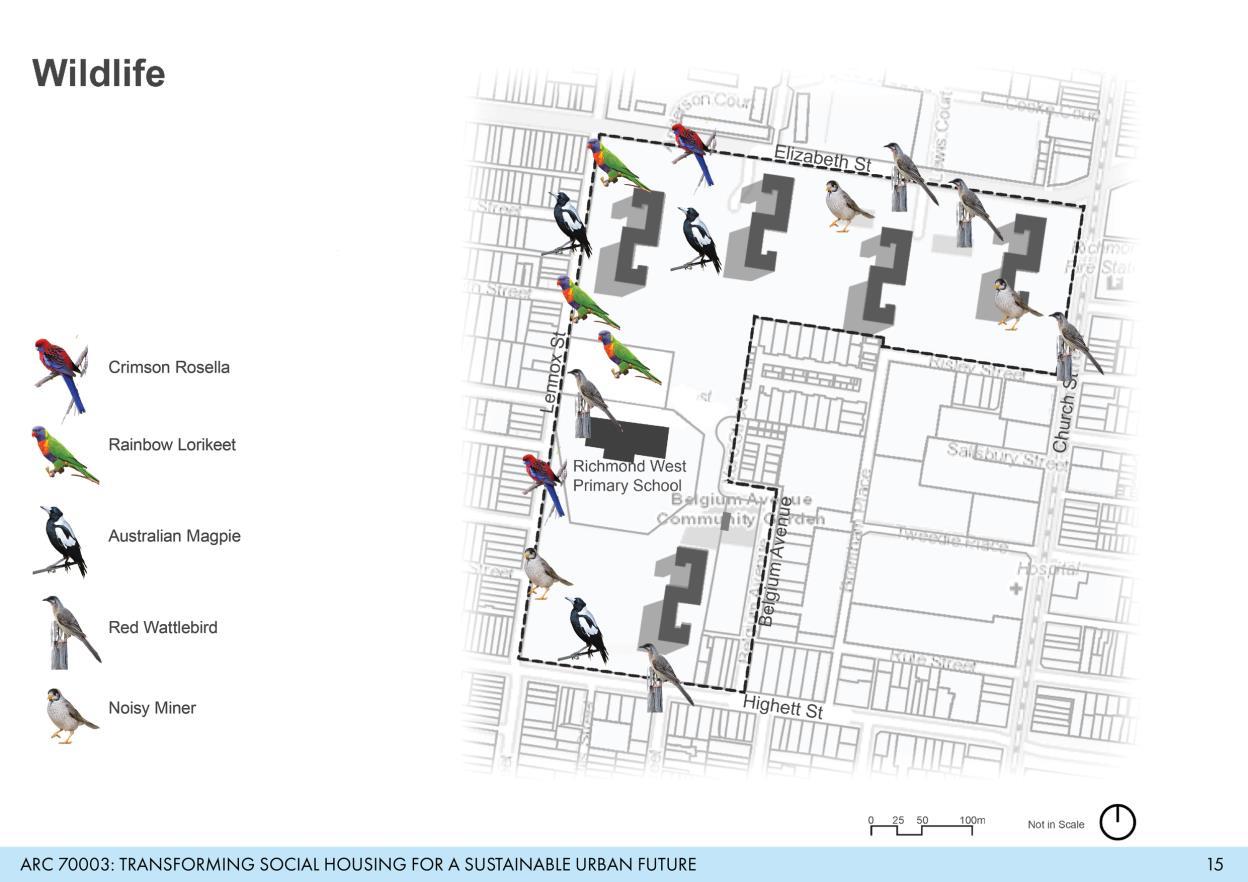Click the Noisy Miner on the easternmost tower block
1248x882 pixels.
(x=1016, y=303)
